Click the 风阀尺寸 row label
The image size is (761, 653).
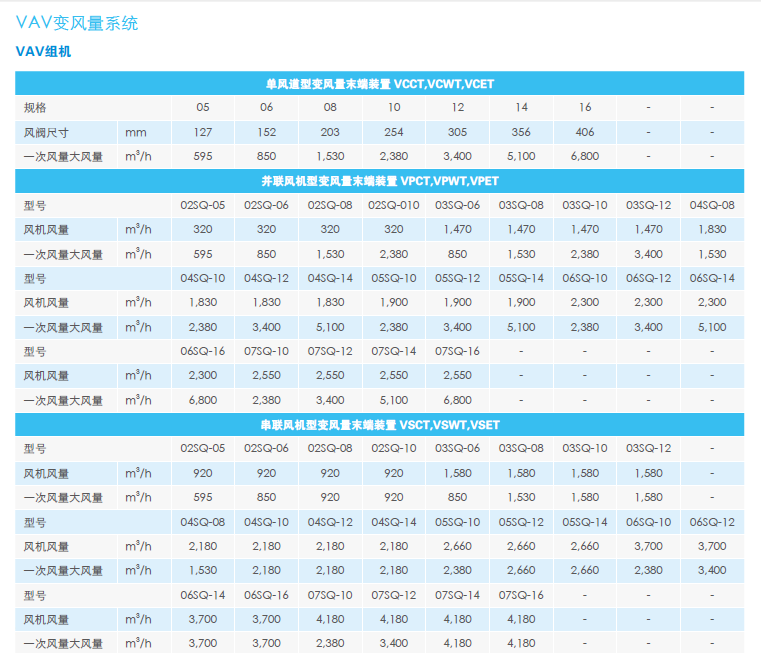click(x=46, y=132)
